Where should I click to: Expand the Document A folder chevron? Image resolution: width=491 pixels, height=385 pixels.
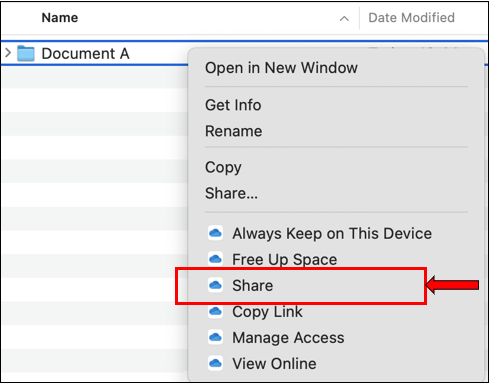(8, 53)
